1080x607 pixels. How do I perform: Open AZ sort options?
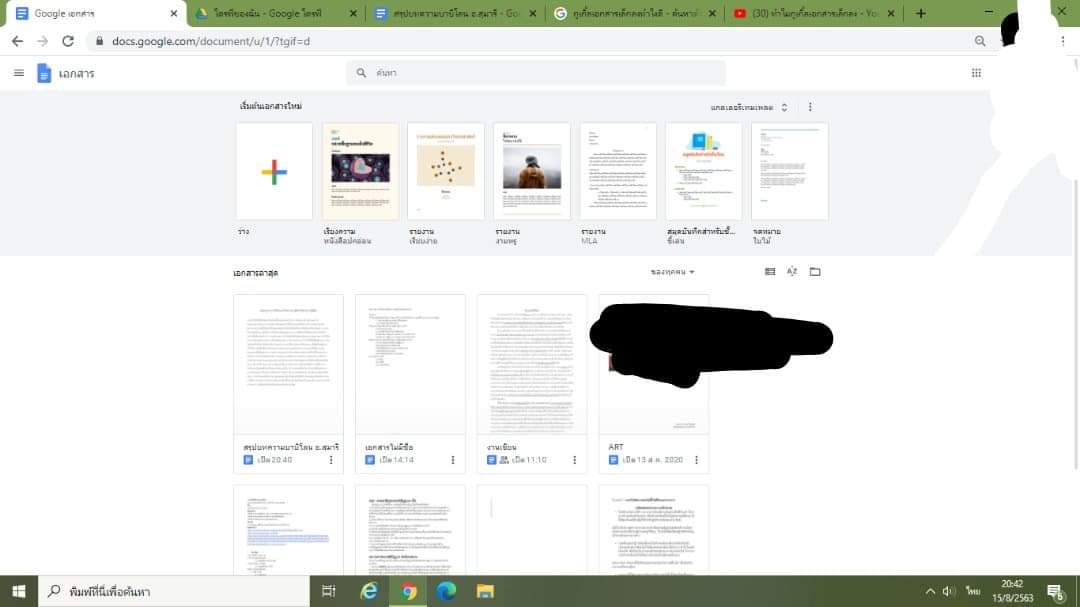point(792,271)
